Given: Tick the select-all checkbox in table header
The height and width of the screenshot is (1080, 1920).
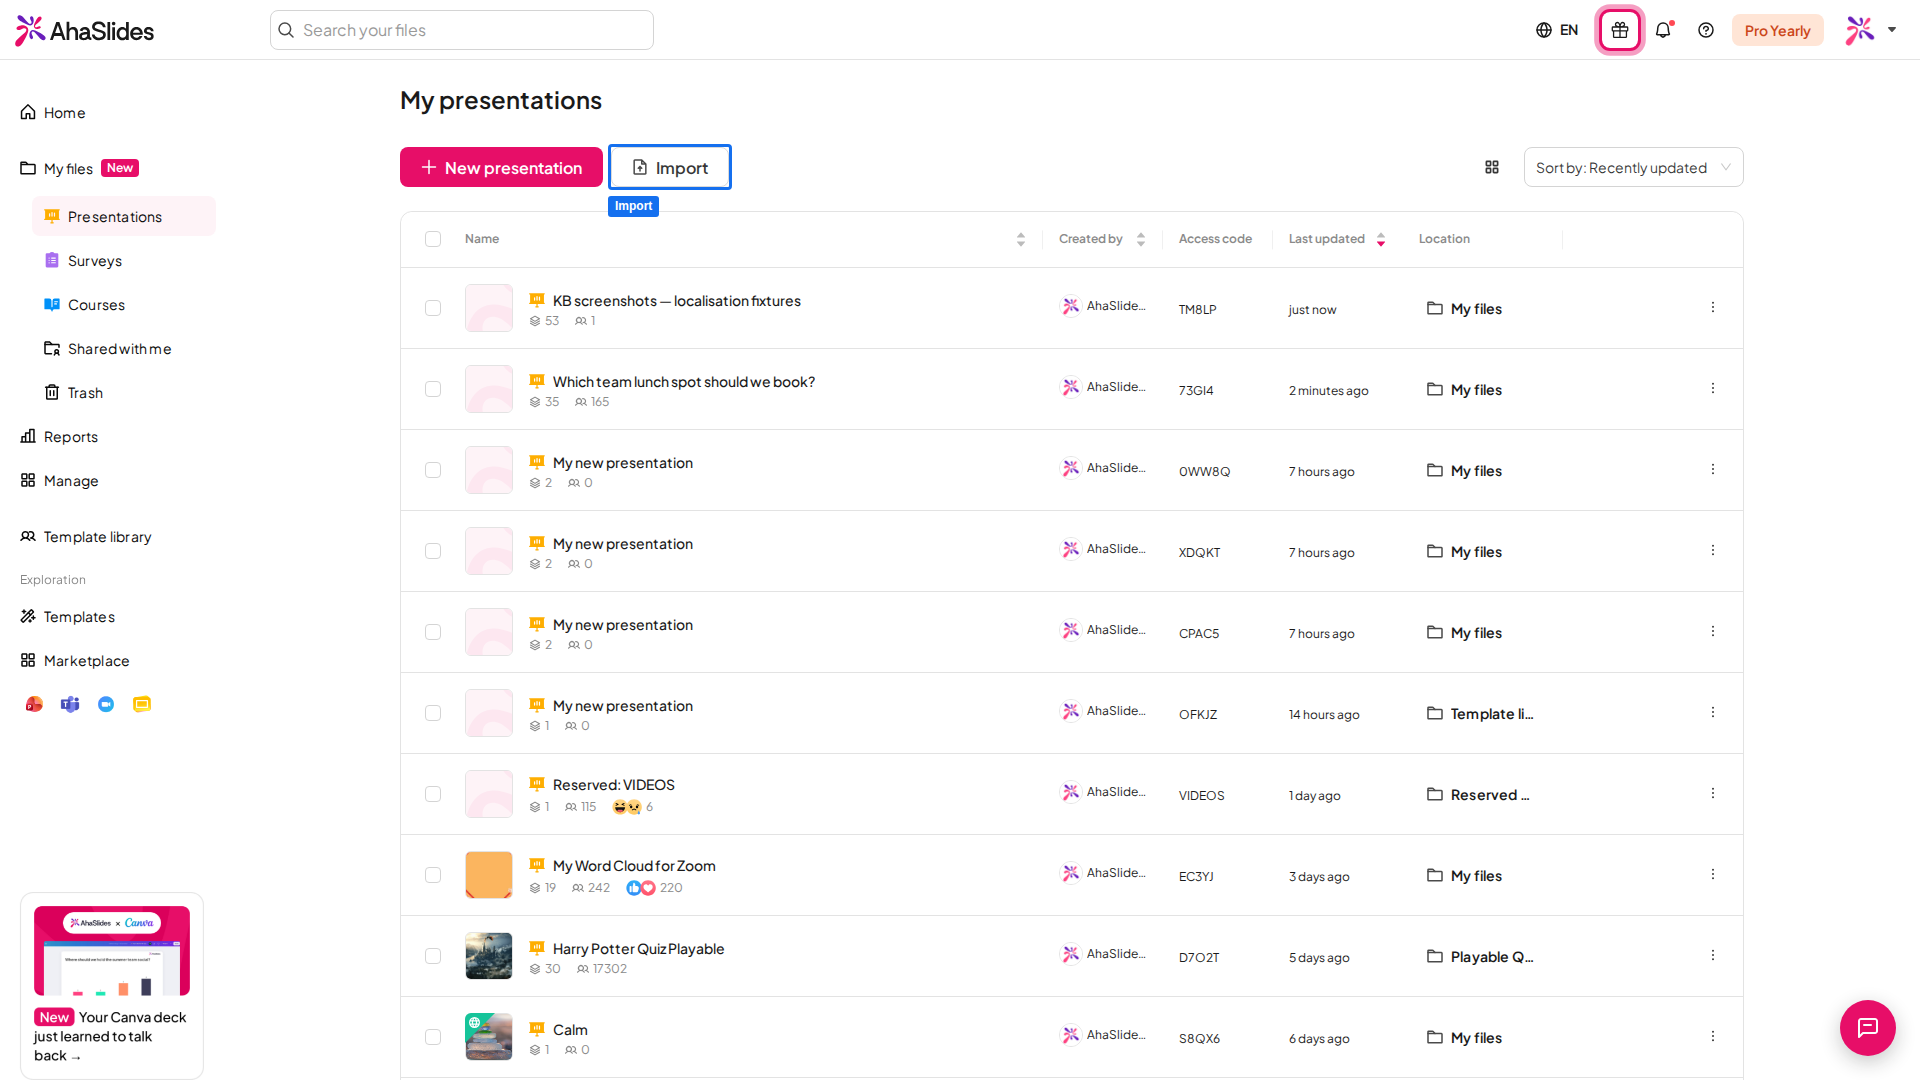Looking at the screenshot, I should pos(433,239).
